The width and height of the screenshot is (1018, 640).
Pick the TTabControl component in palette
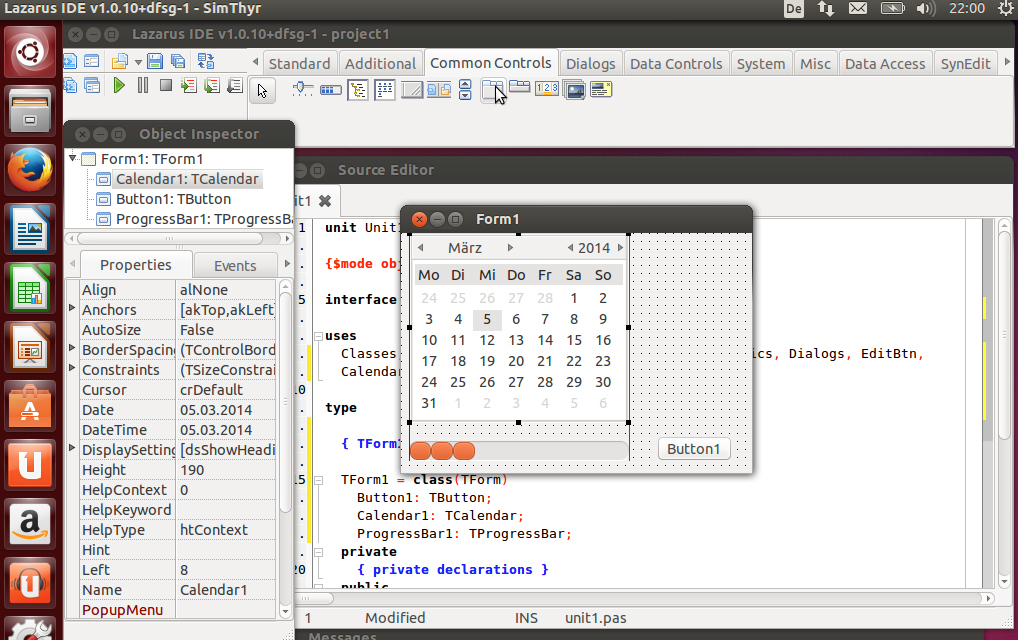[x=519, y=86]
